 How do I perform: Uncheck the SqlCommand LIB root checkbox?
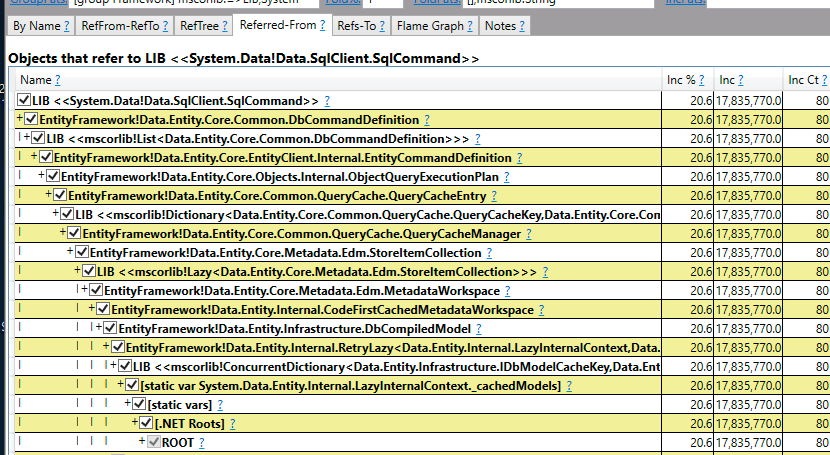(x=24, y=100)
